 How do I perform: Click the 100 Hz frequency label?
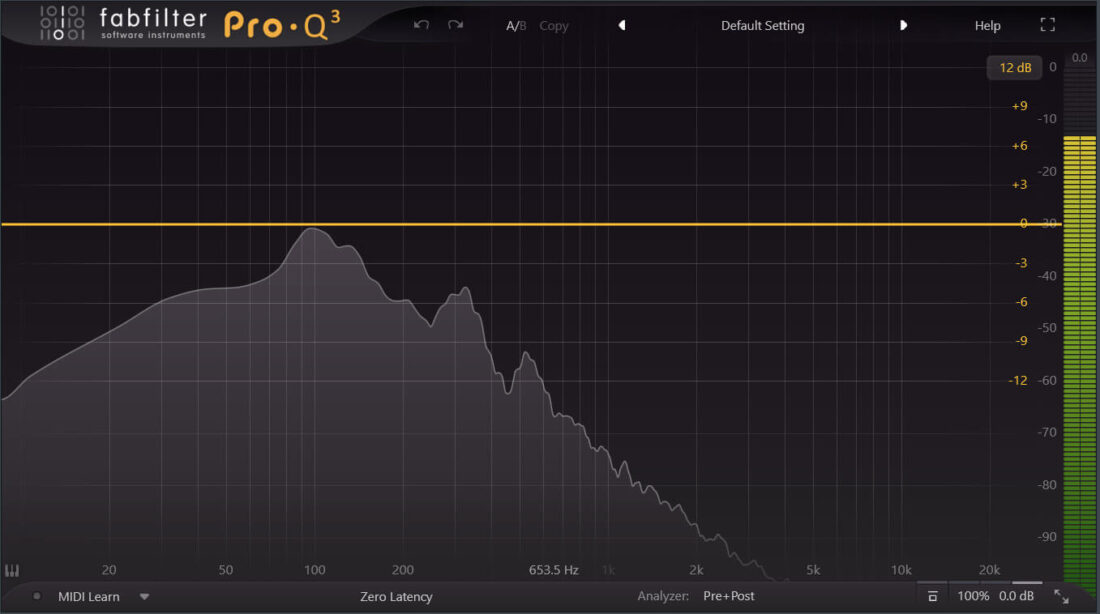point(314,570)
